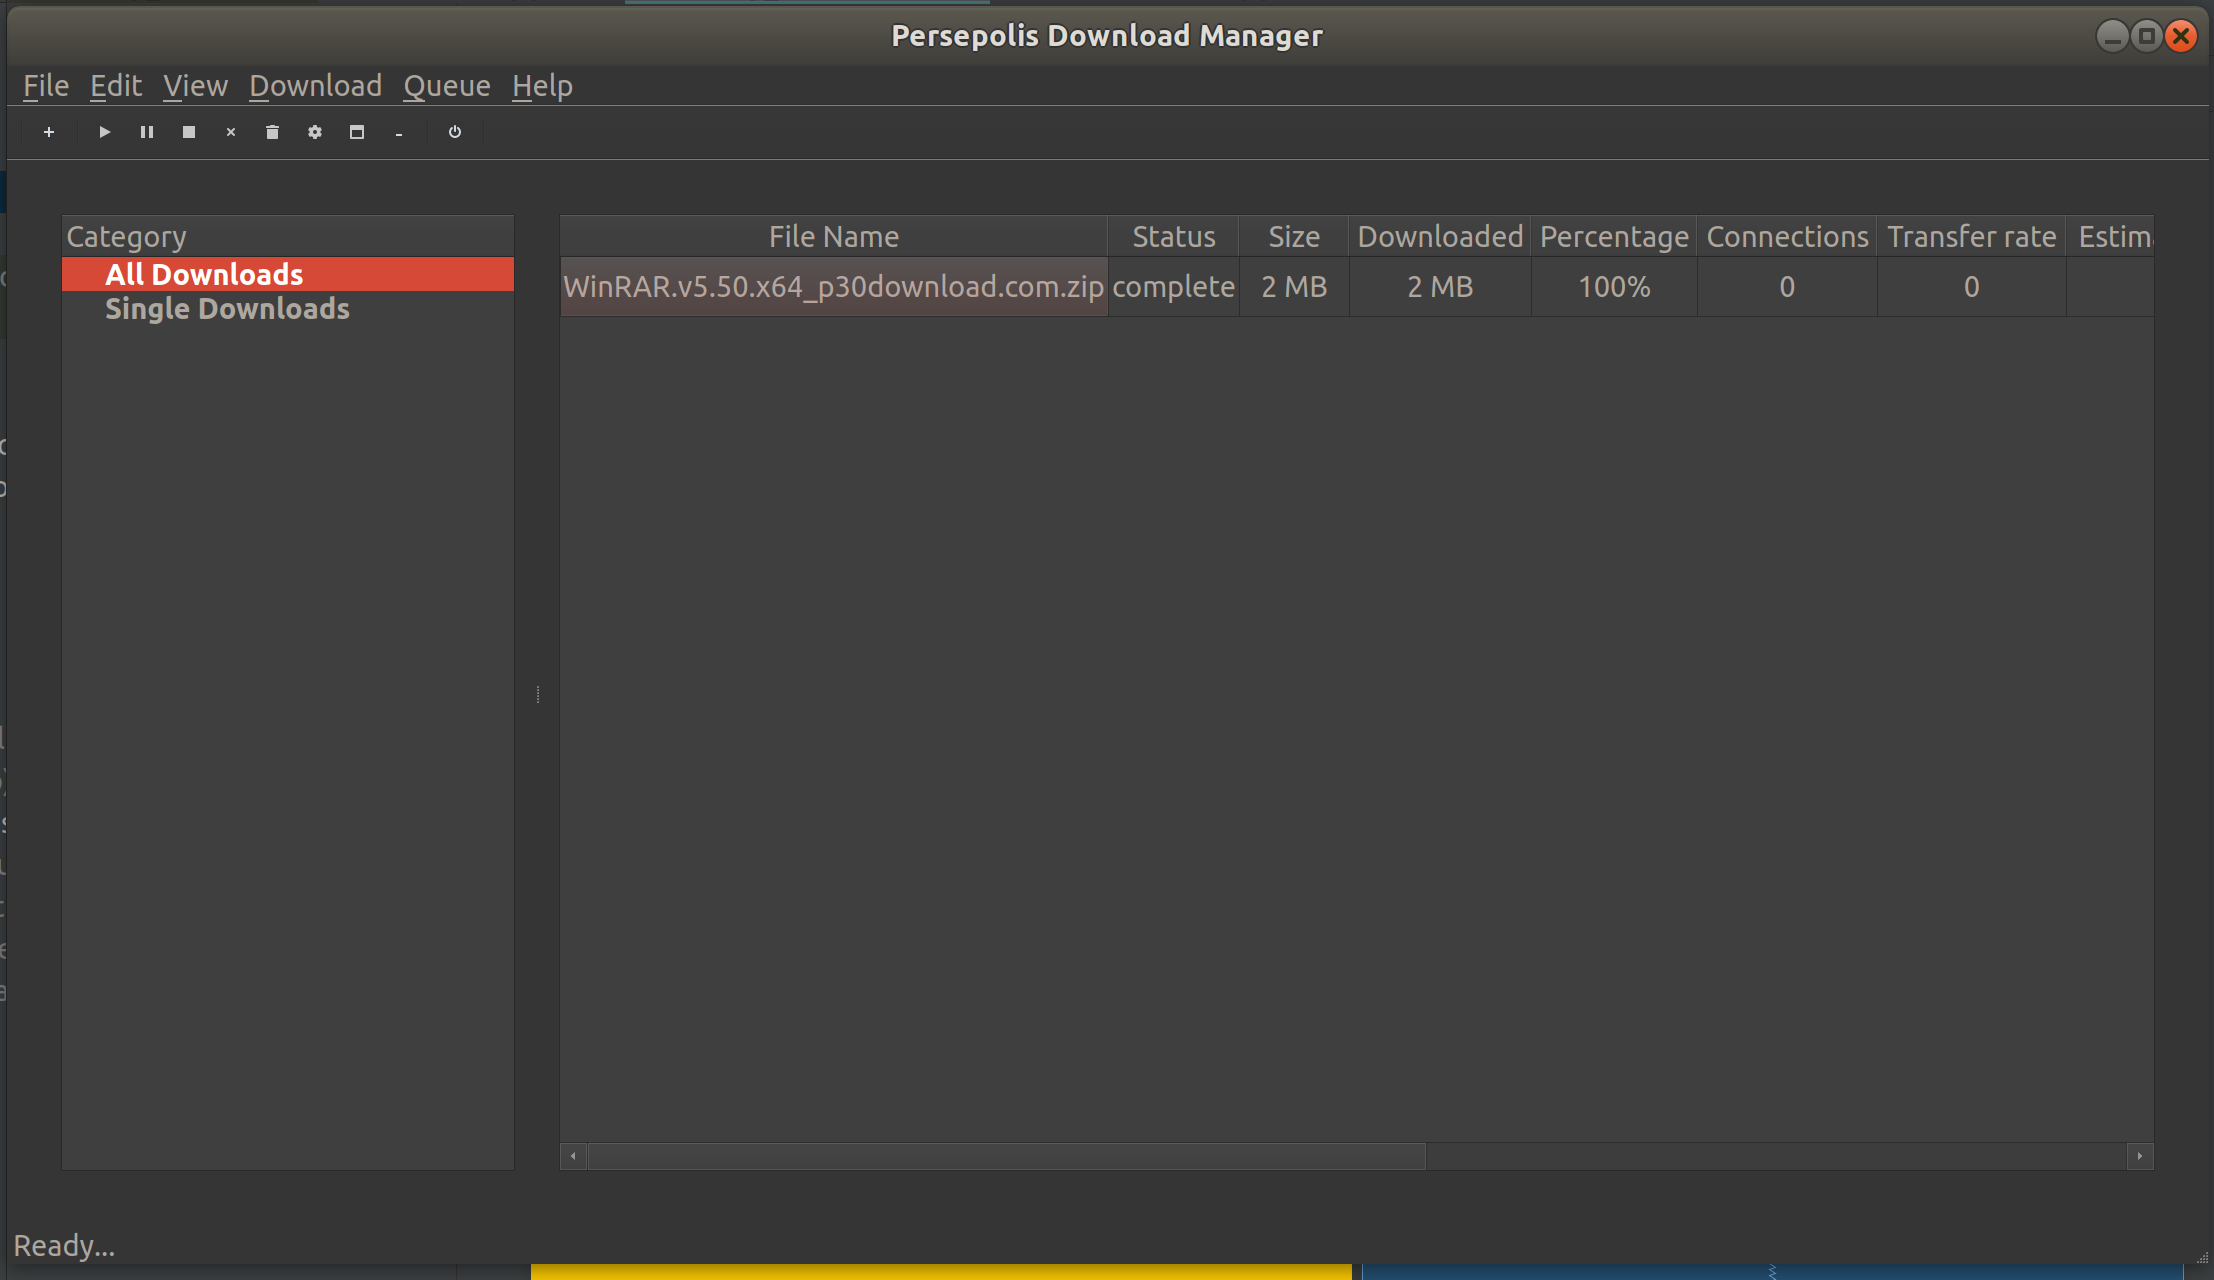Open preferences with the gear icon
Screen dimensions: 2214x1280
[315, 132]
